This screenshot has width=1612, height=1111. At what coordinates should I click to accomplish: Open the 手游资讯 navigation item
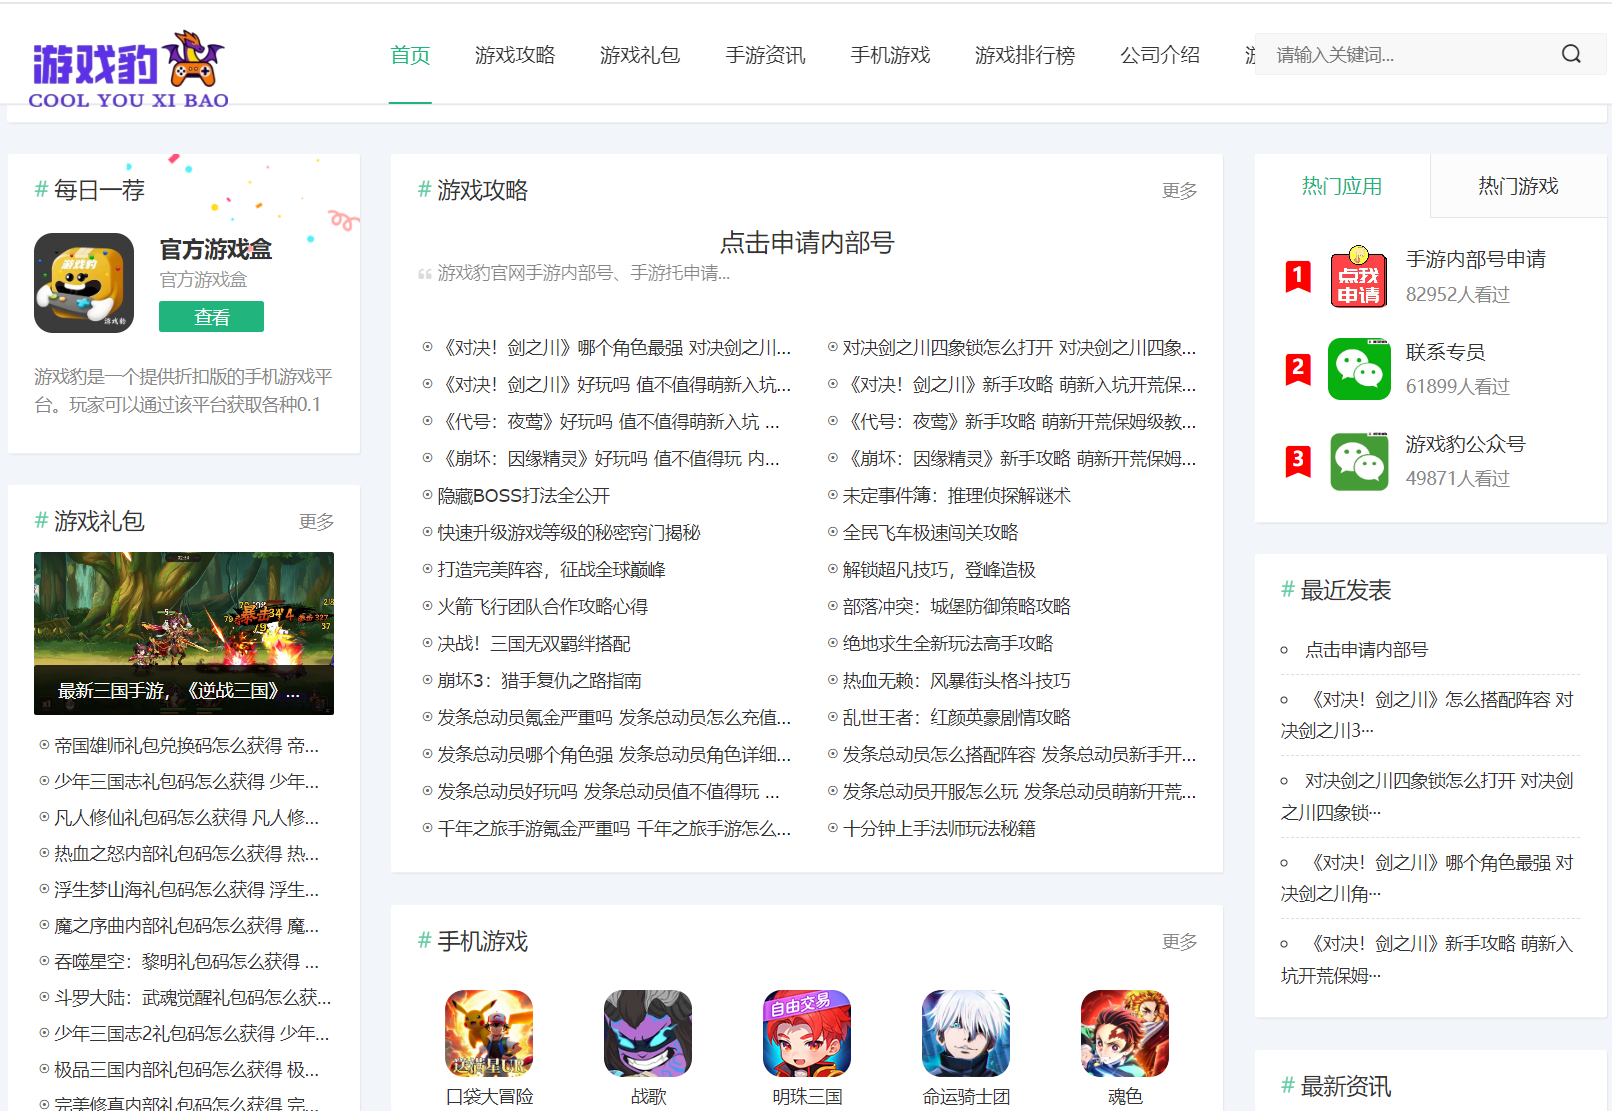tap(766, 56)
